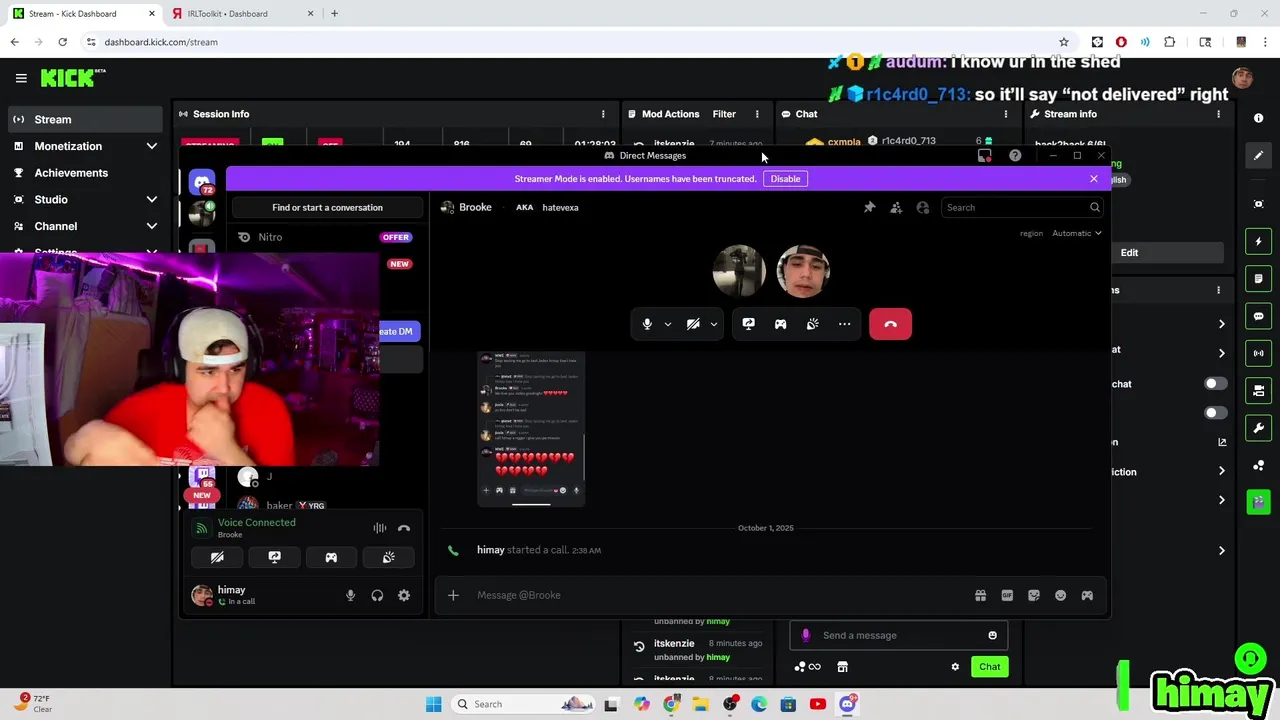Select pencil edit icon in Kick toolbar
Image resolution: width=1280 pixels, height=720 pixels.
tap(1258, 155)
